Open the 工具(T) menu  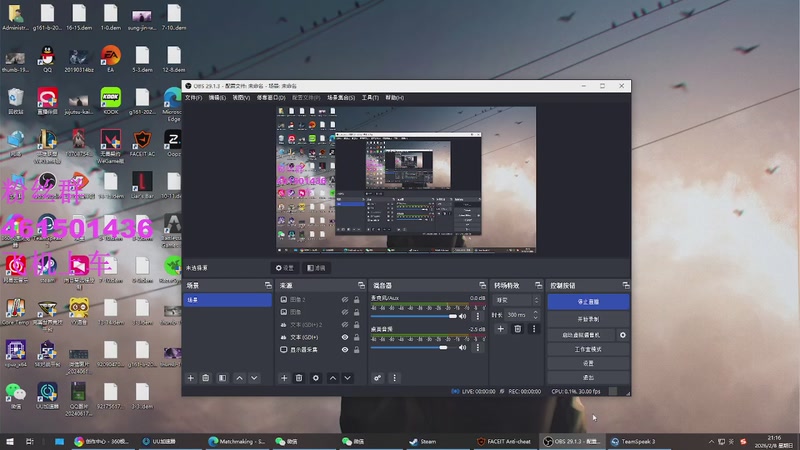click(x=370, y=97)
